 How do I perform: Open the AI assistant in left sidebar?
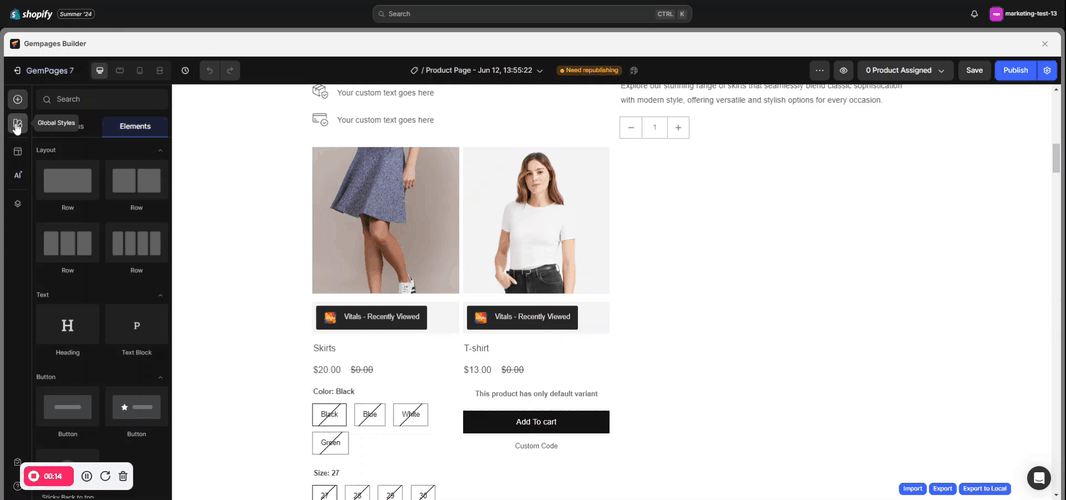(17, 175)
